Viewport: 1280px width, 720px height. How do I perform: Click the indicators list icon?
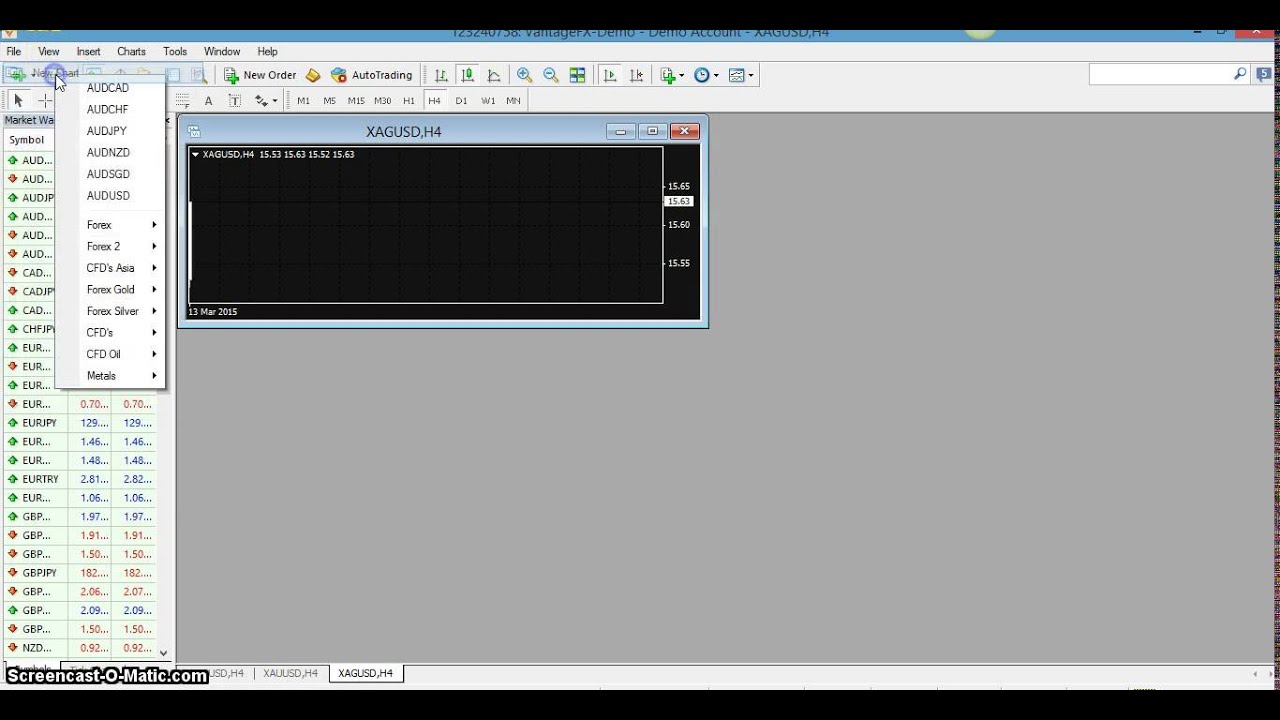(x=668, y=75)
